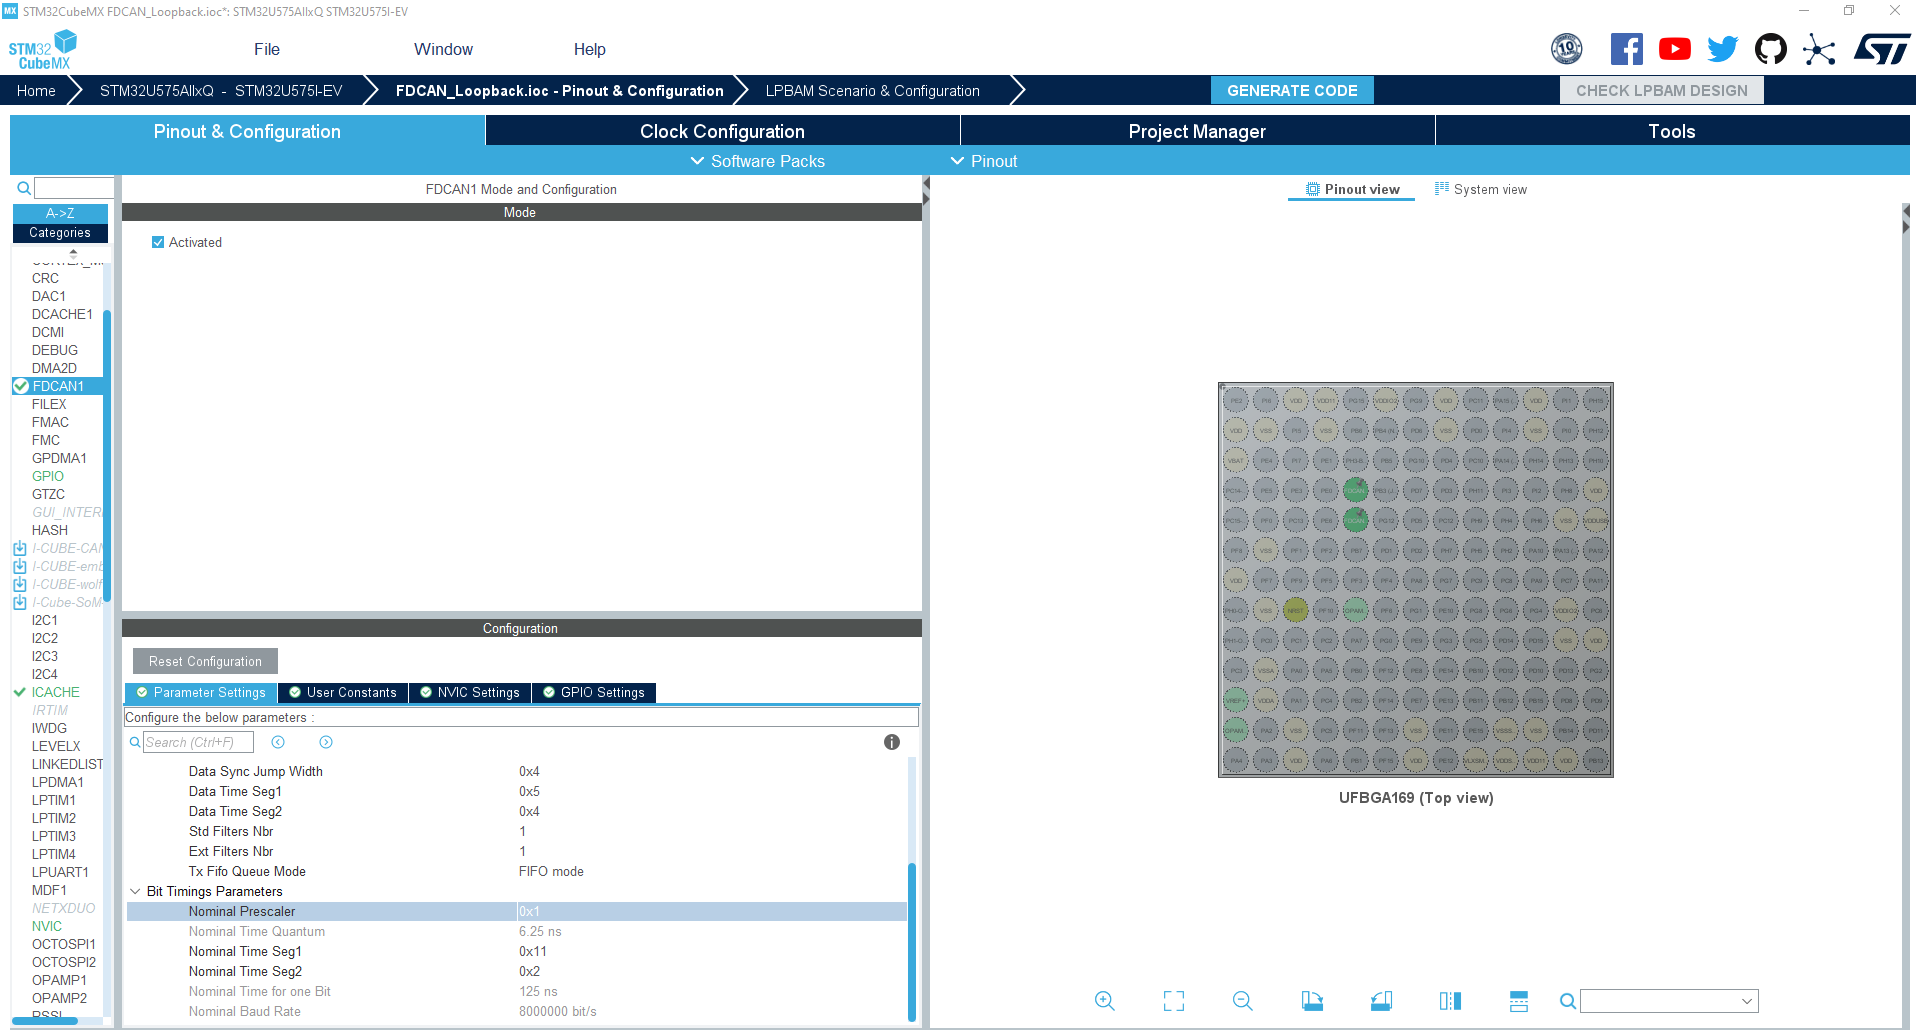Image resolution: width=1916 pixels, height=1034 pixels.
Task: Uncheck the FDCAN1 Activated checkbox
Action: click(157, 242)
